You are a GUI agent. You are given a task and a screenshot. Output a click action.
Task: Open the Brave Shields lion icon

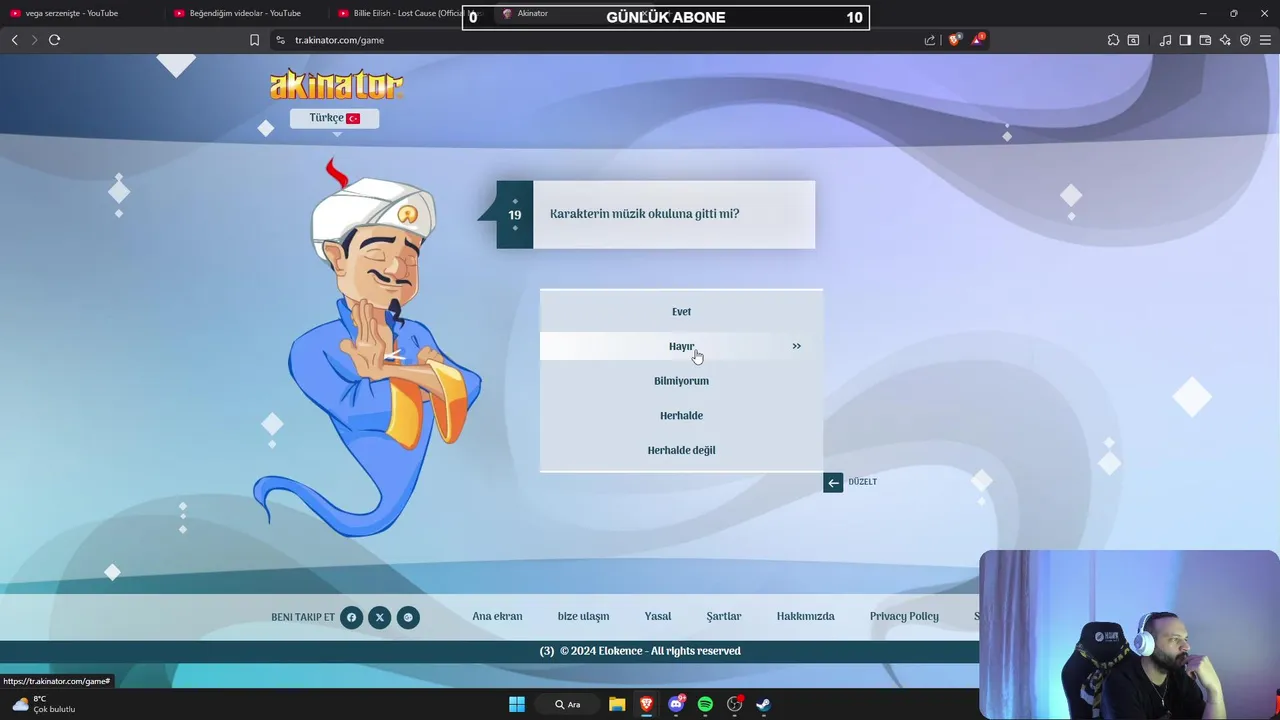(x=955, y=40)
